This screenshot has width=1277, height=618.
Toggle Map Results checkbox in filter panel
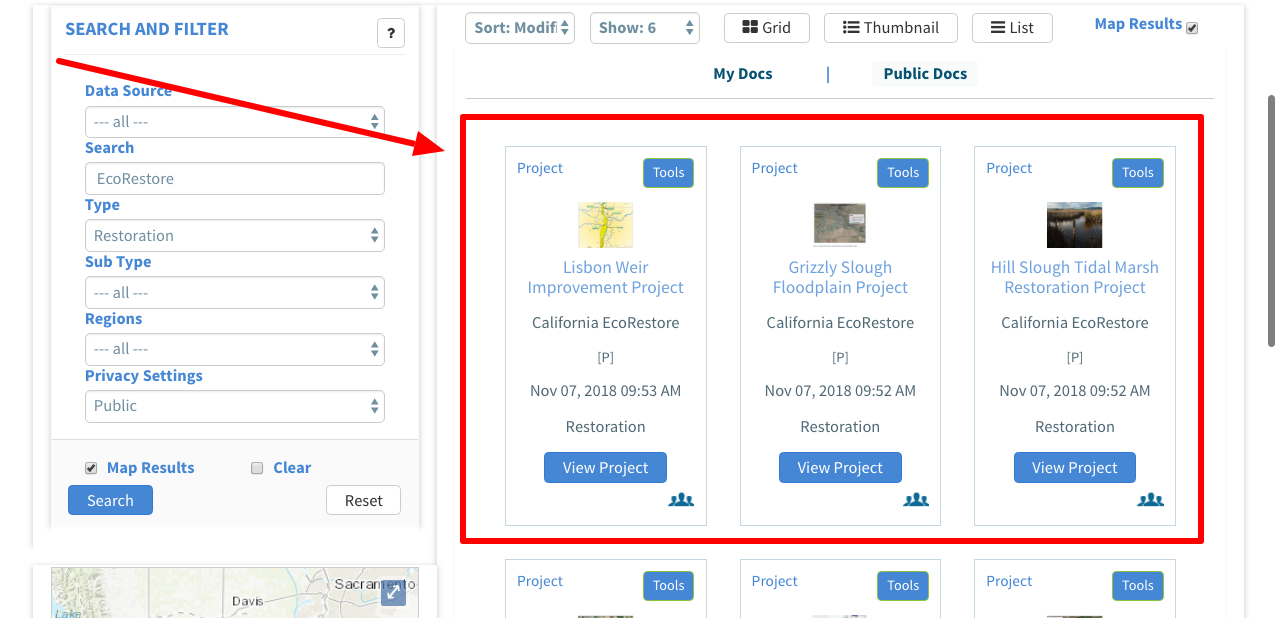(91, 468)
